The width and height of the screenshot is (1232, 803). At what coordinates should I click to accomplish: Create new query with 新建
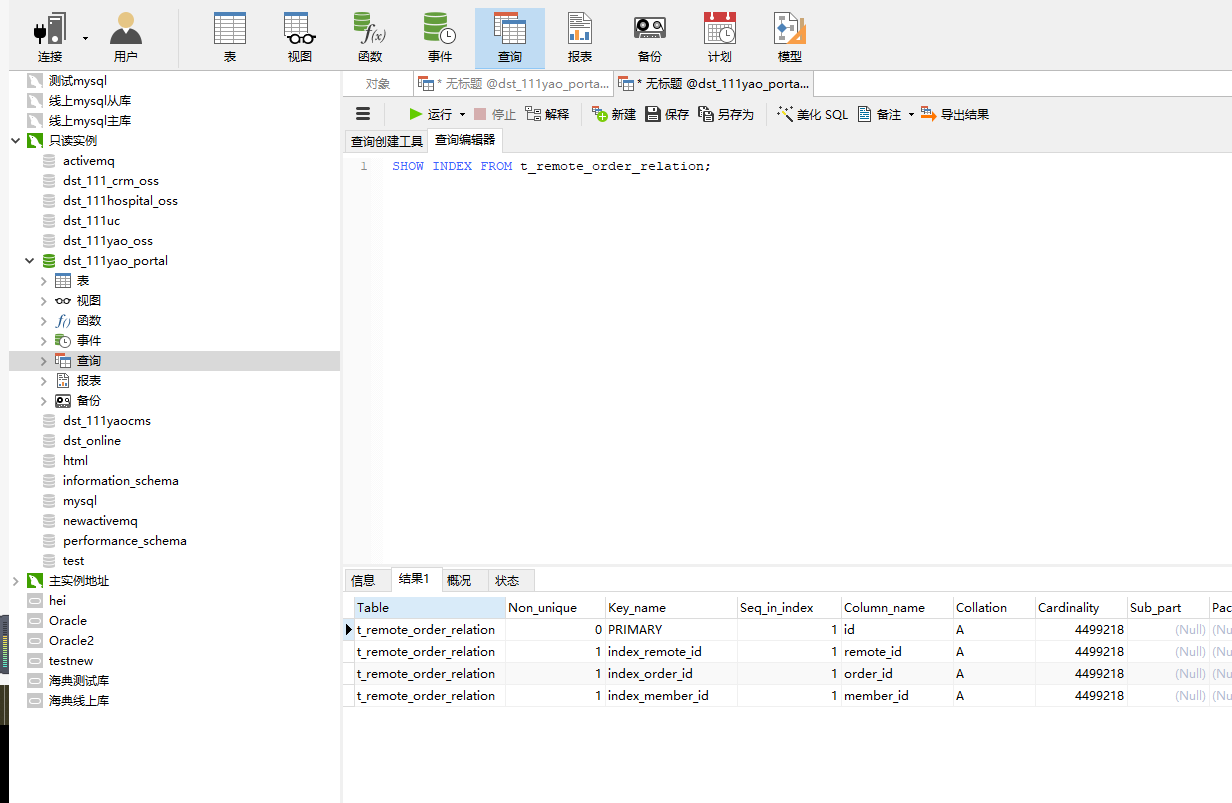pos(614,114)
